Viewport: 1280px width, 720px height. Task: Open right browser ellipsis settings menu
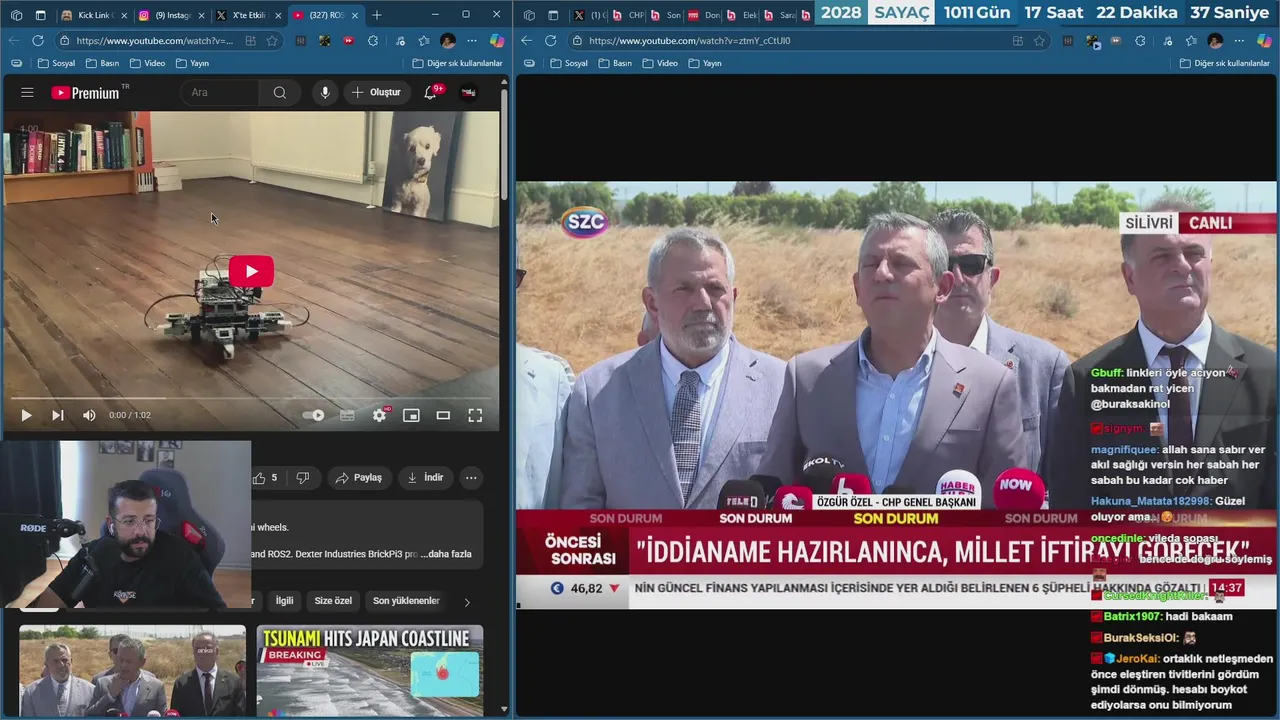click(1239, 41)
